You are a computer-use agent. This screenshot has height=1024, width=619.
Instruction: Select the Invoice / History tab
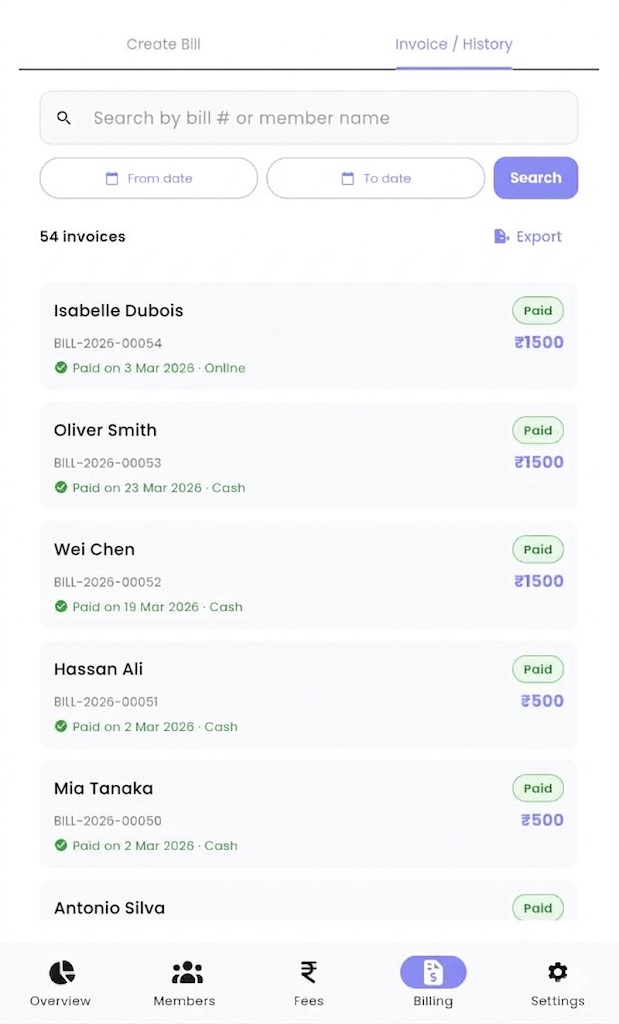(x=453, y=44)
